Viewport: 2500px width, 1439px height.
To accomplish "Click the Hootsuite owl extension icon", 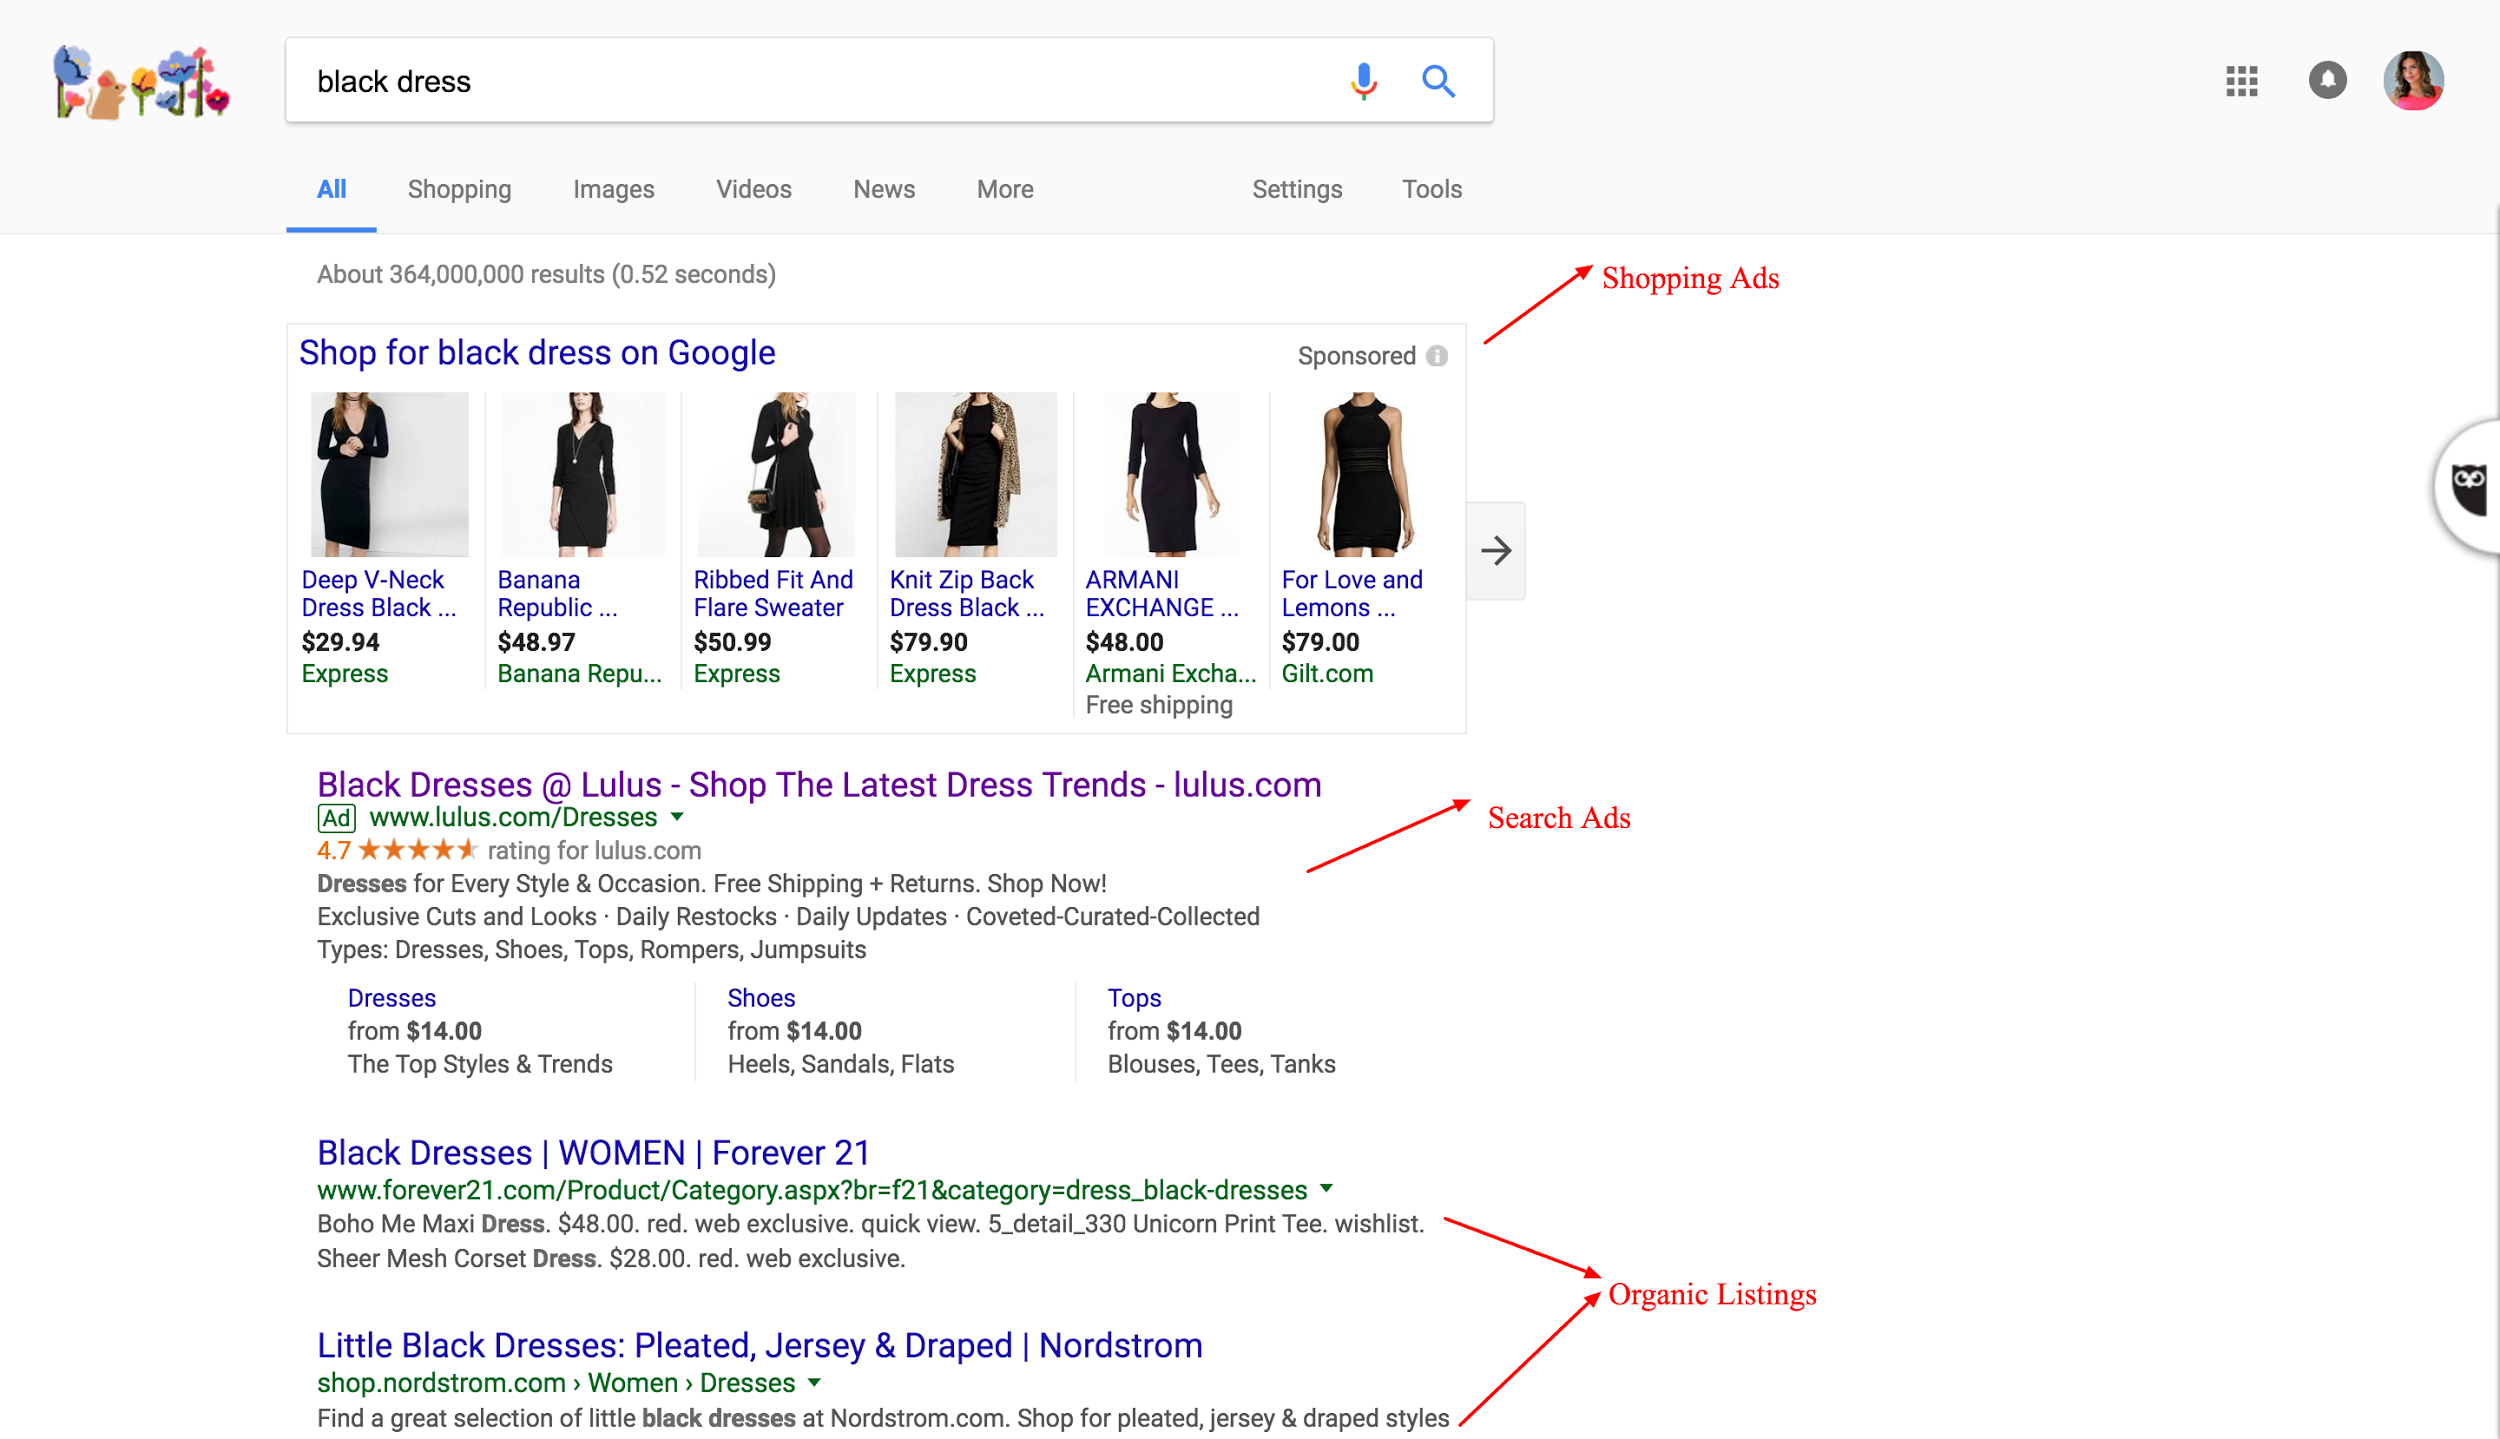I will pyautogui.click(x=2470, y=488).
